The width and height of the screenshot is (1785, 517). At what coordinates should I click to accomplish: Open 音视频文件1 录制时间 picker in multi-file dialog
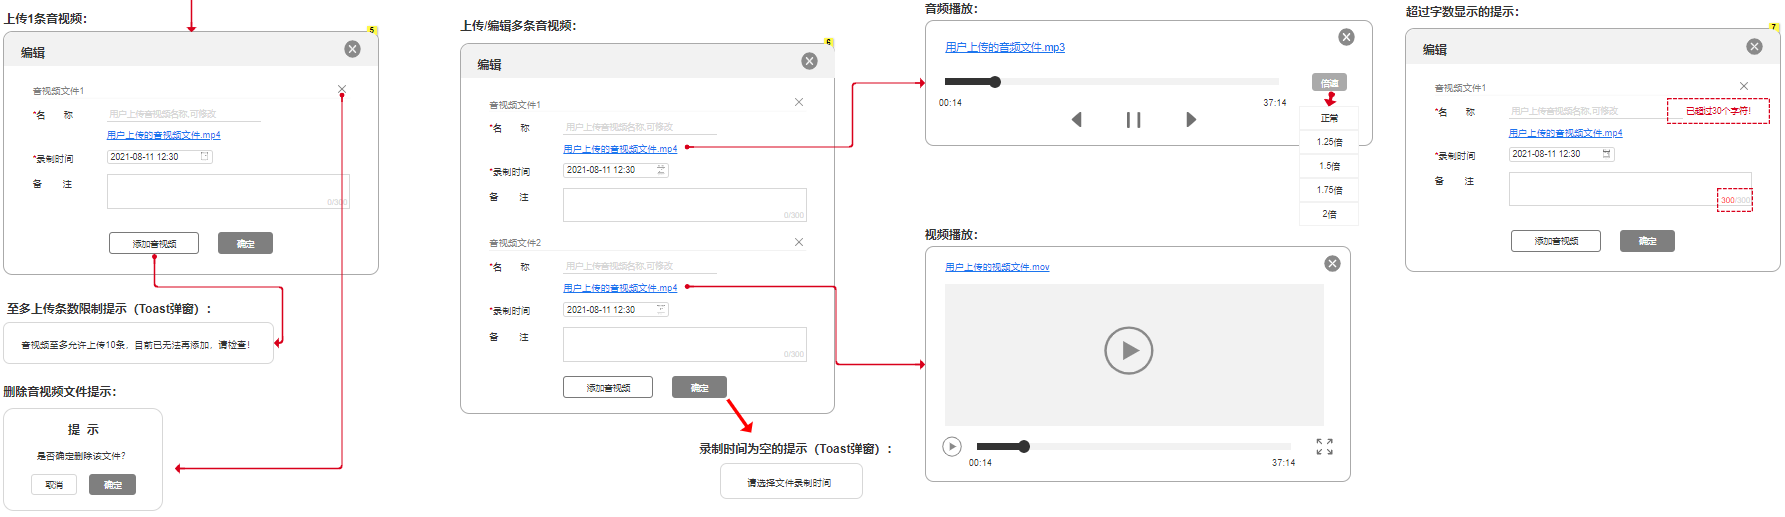coord(661,170)
